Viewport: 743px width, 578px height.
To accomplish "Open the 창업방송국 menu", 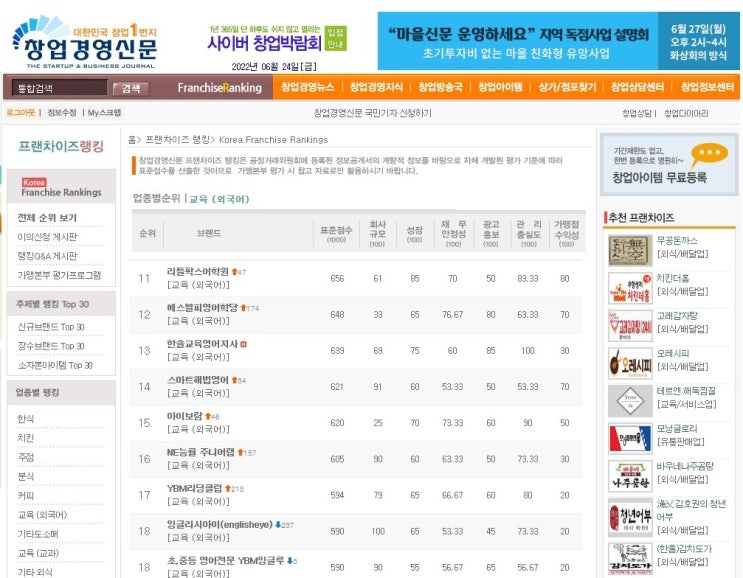I will point(440,87).
